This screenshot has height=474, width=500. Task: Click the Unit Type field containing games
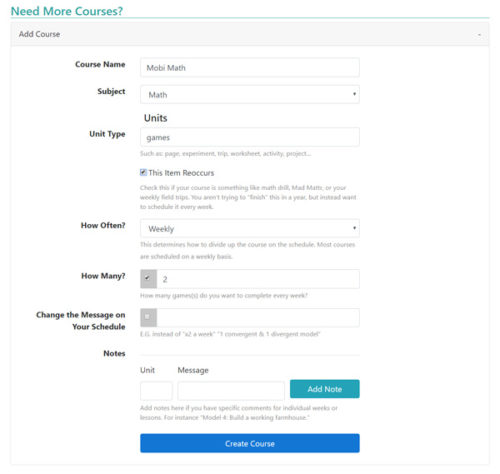250,137
